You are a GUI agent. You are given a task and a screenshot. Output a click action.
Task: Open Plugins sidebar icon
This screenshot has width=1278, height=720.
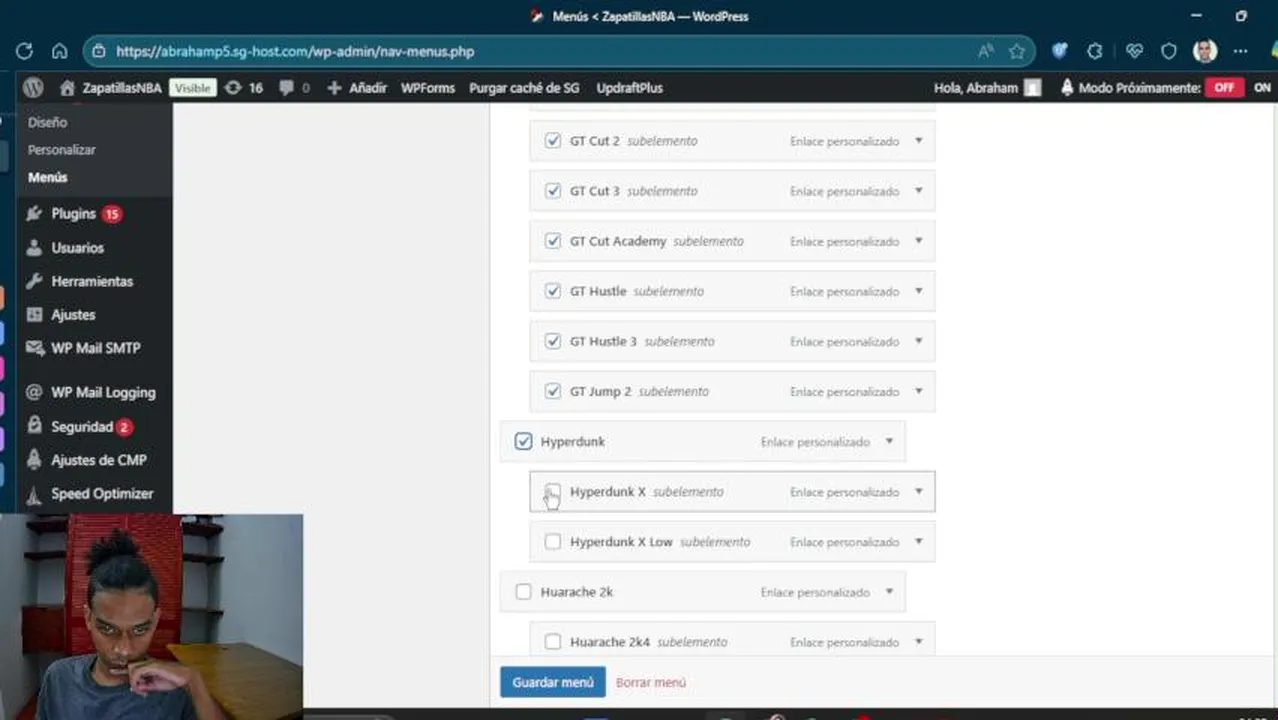[x=35, y=214]
